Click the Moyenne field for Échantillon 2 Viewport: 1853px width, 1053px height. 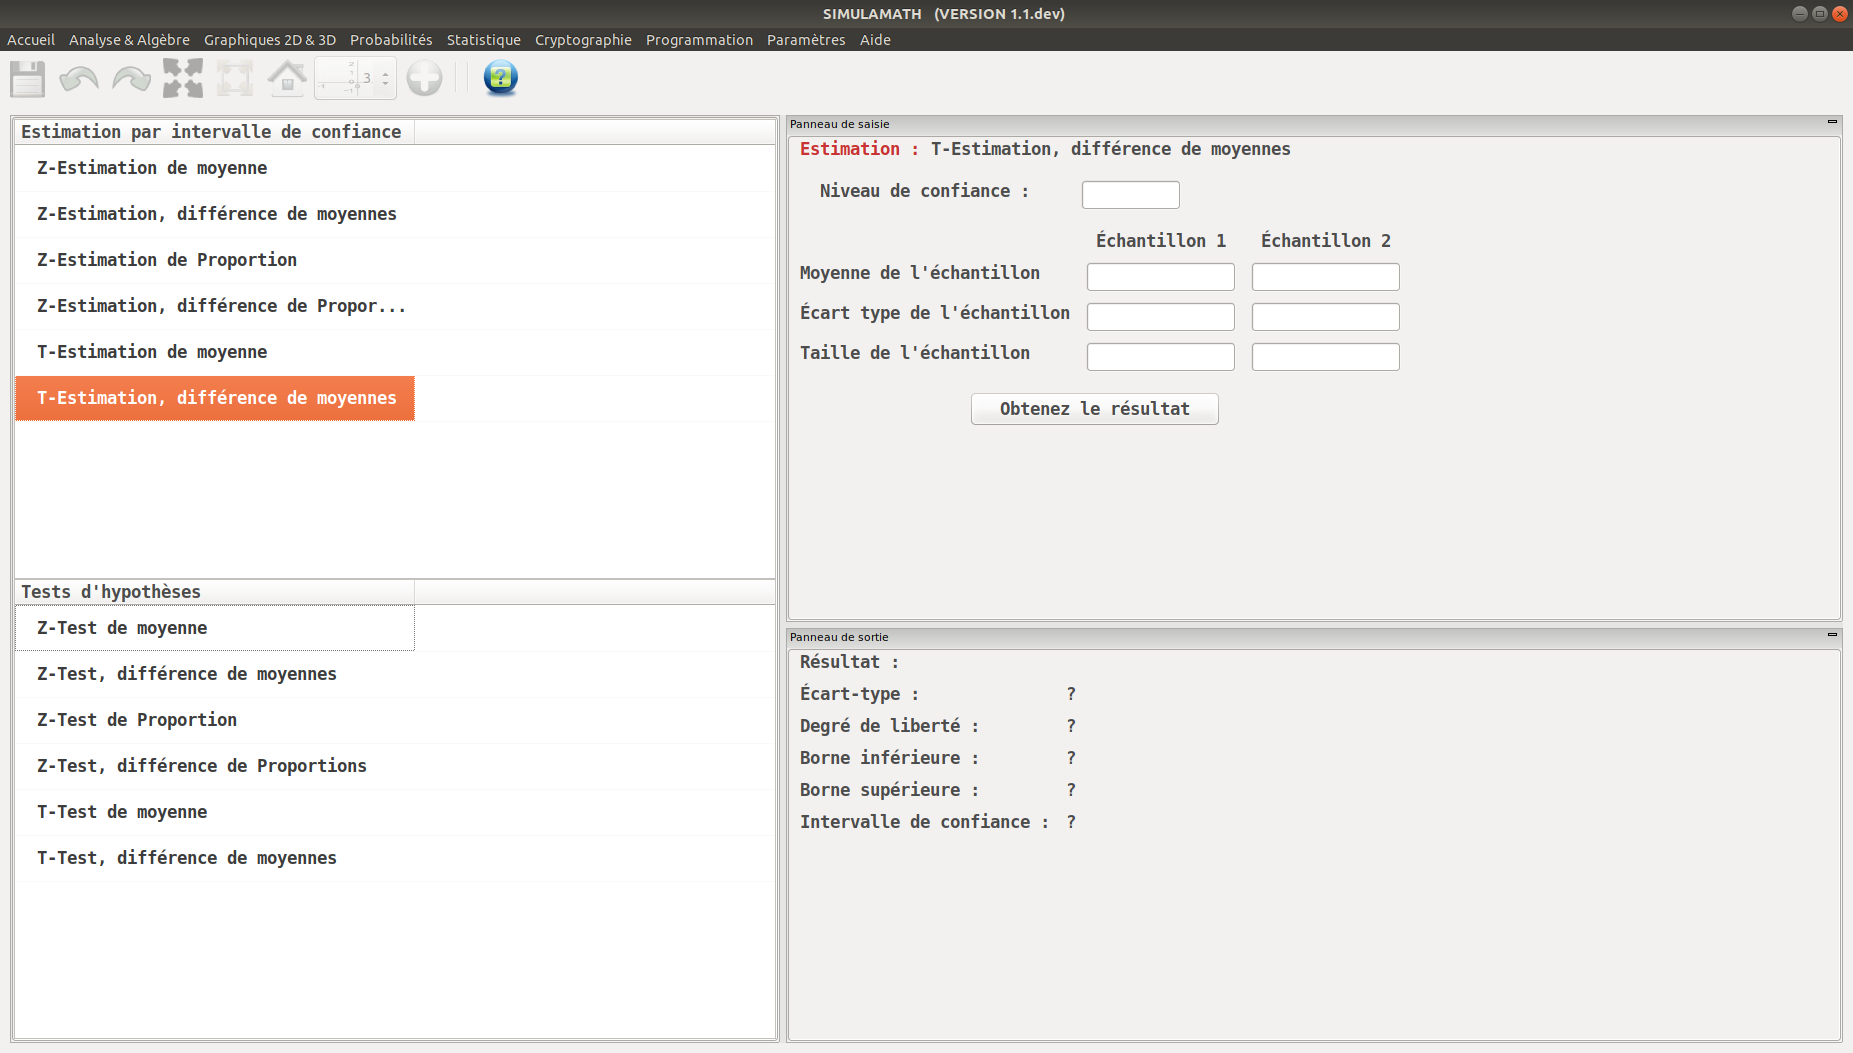[1325, 276]
